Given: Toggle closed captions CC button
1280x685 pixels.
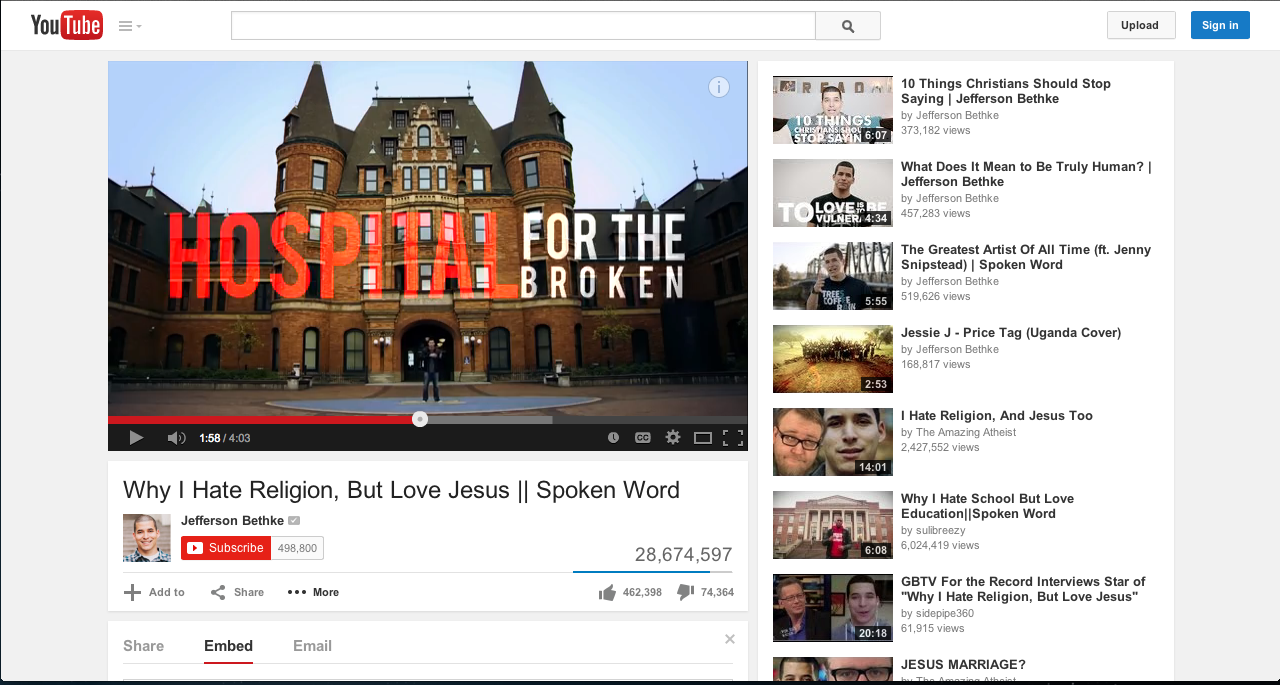Looking at the screenshot, I should 643,438.
